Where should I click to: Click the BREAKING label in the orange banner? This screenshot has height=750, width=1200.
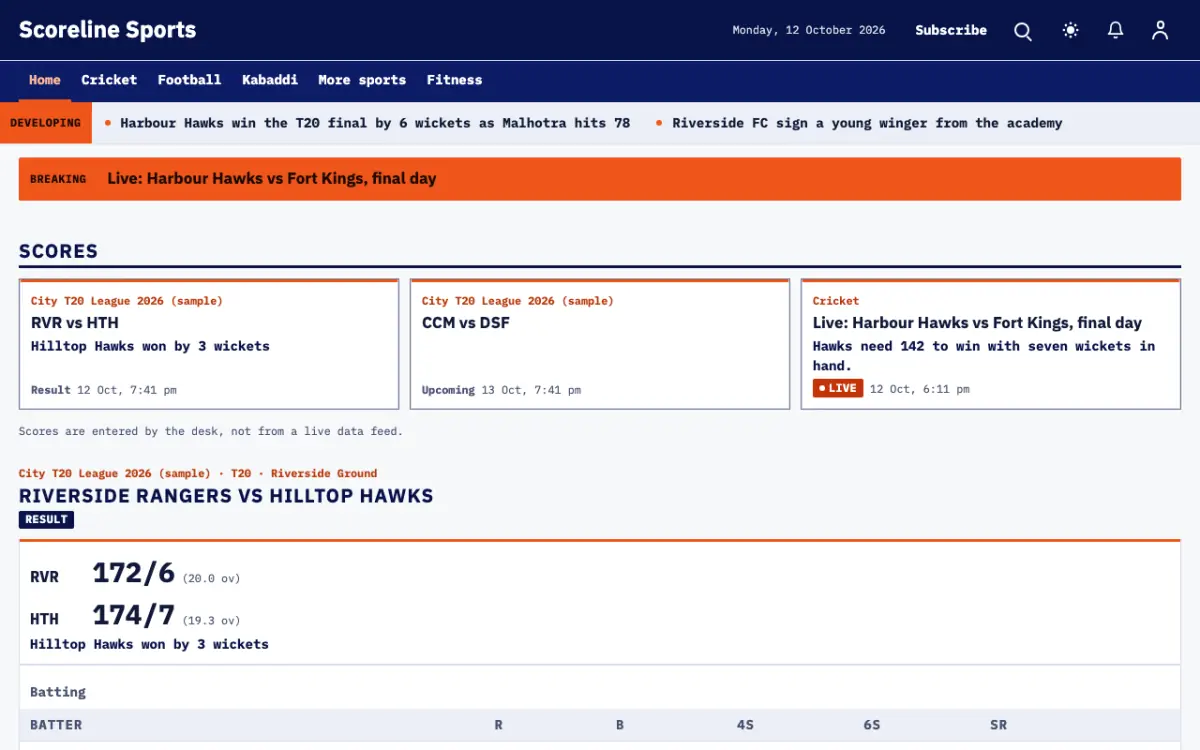point(58,179)
